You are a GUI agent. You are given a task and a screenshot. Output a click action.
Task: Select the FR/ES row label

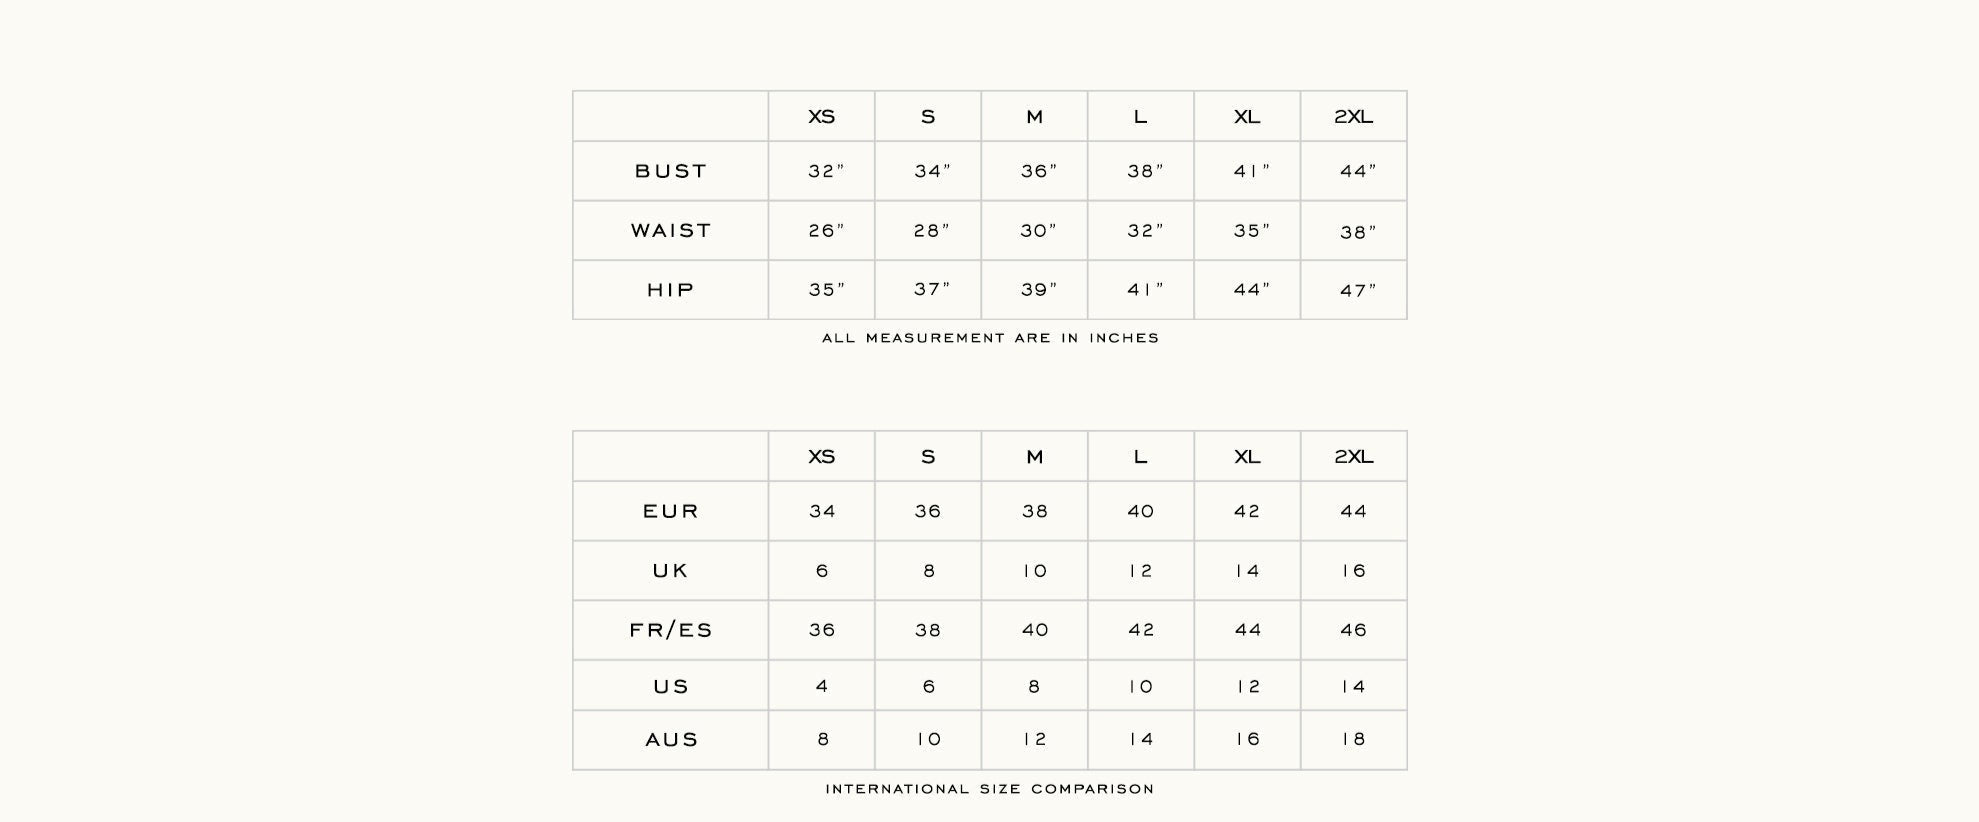coord(670,630)
